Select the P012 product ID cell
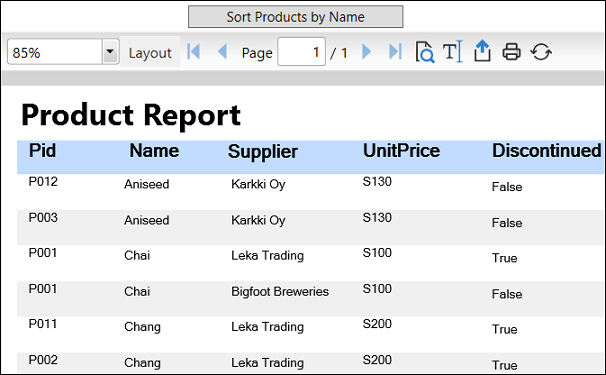This screenshot has height=375, width=606. (43, 181)
